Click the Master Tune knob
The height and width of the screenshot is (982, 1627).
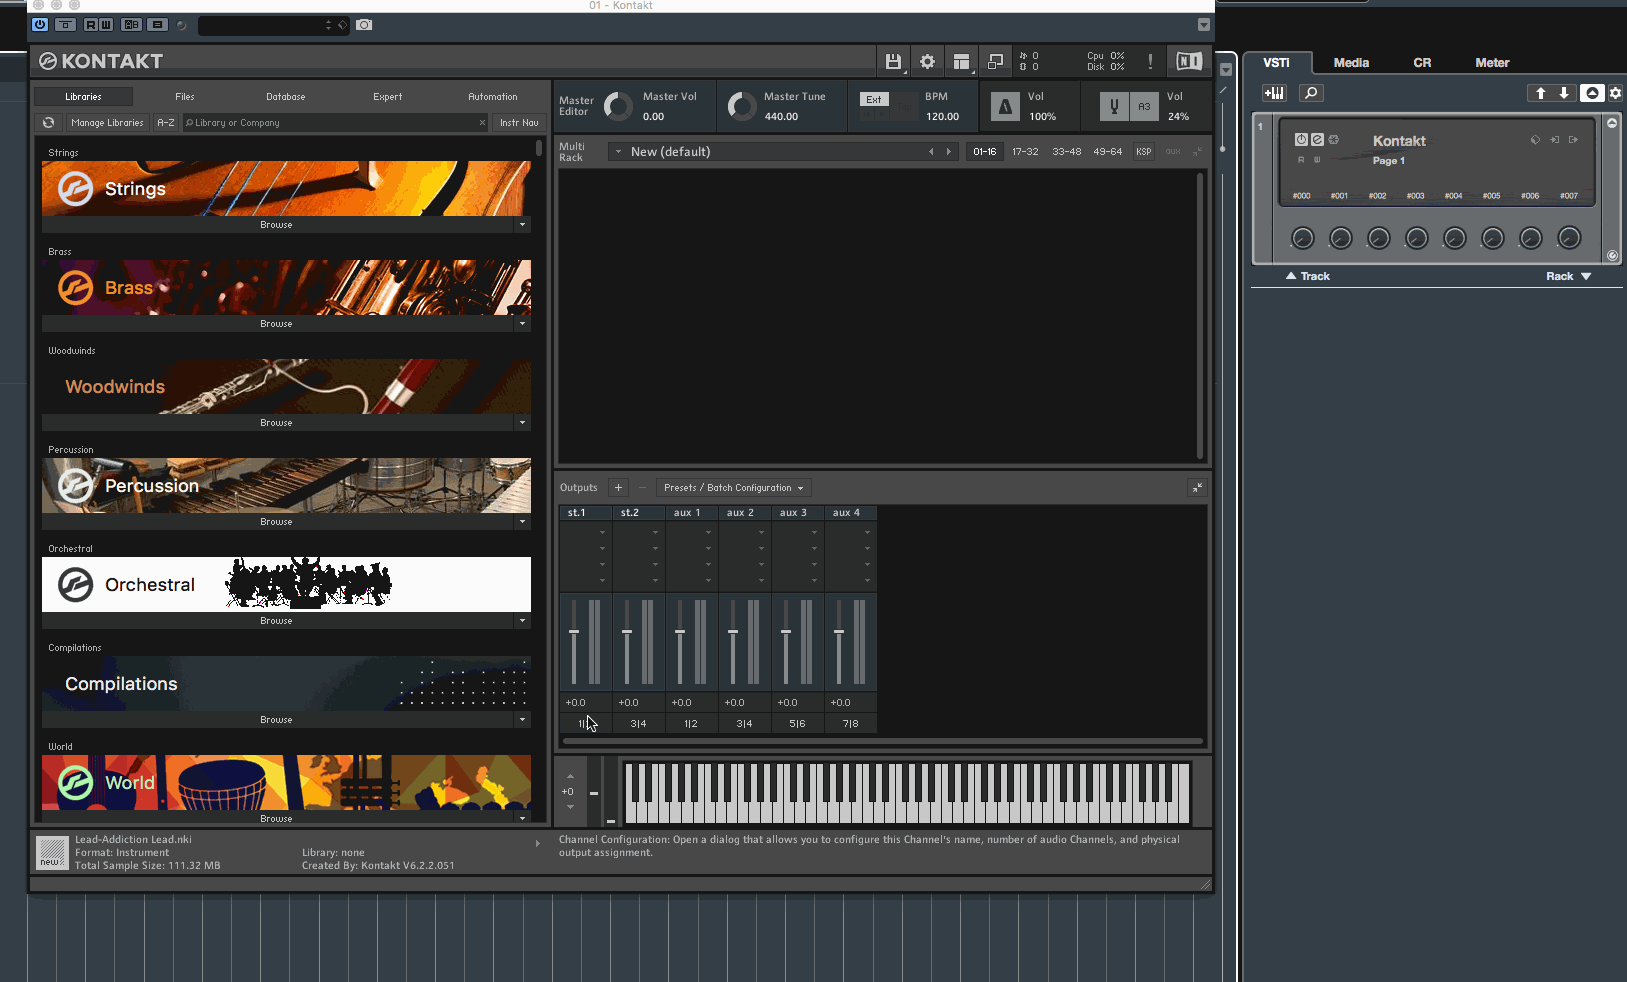(742, 106)
